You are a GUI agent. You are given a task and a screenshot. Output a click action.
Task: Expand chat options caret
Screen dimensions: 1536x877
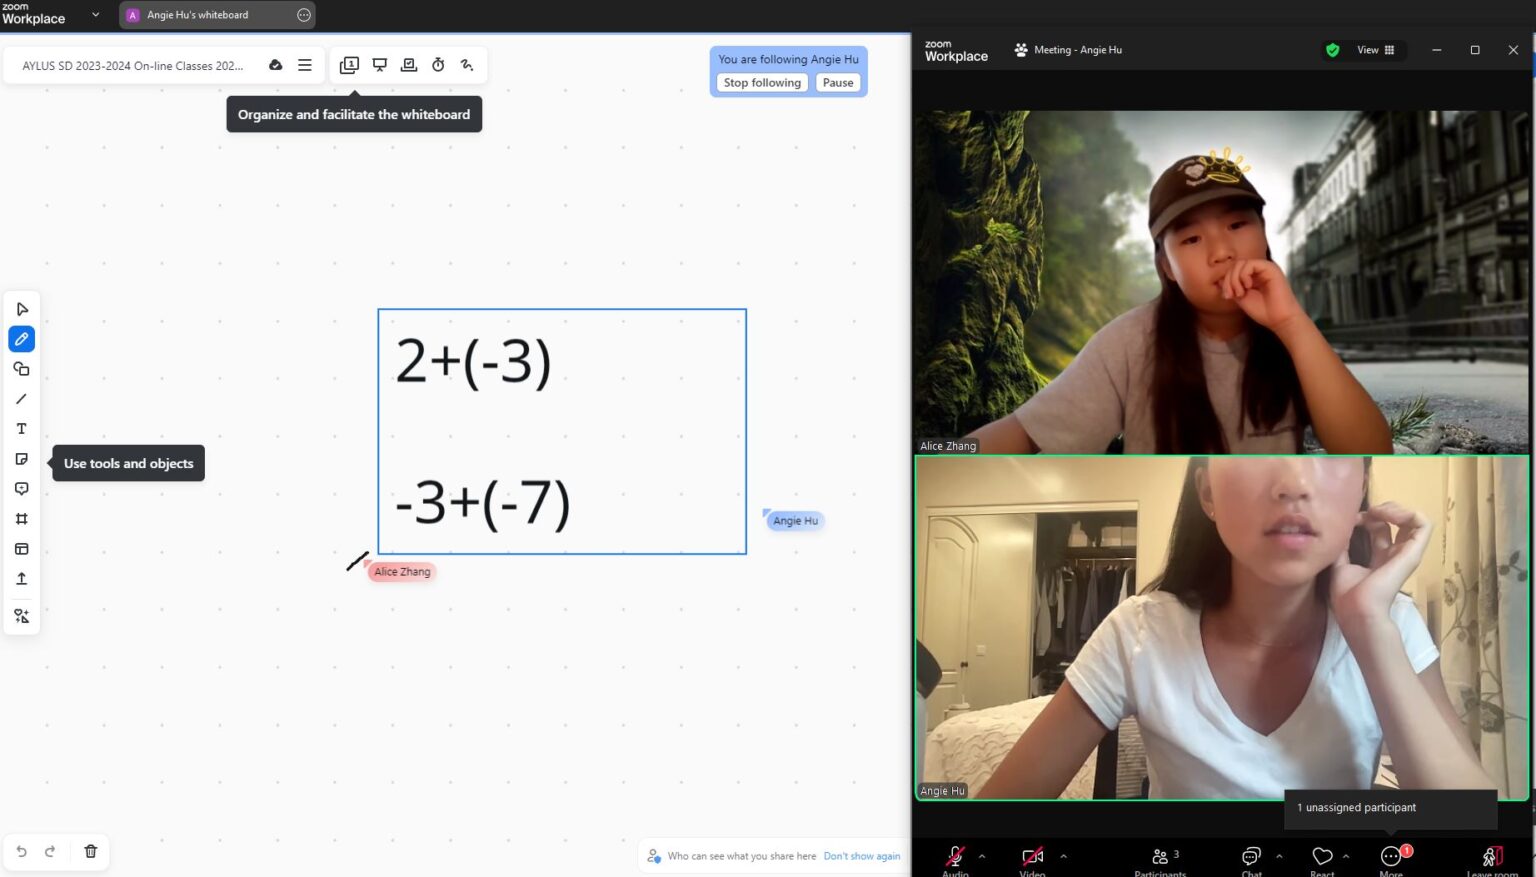click(x=1279, y=856)
